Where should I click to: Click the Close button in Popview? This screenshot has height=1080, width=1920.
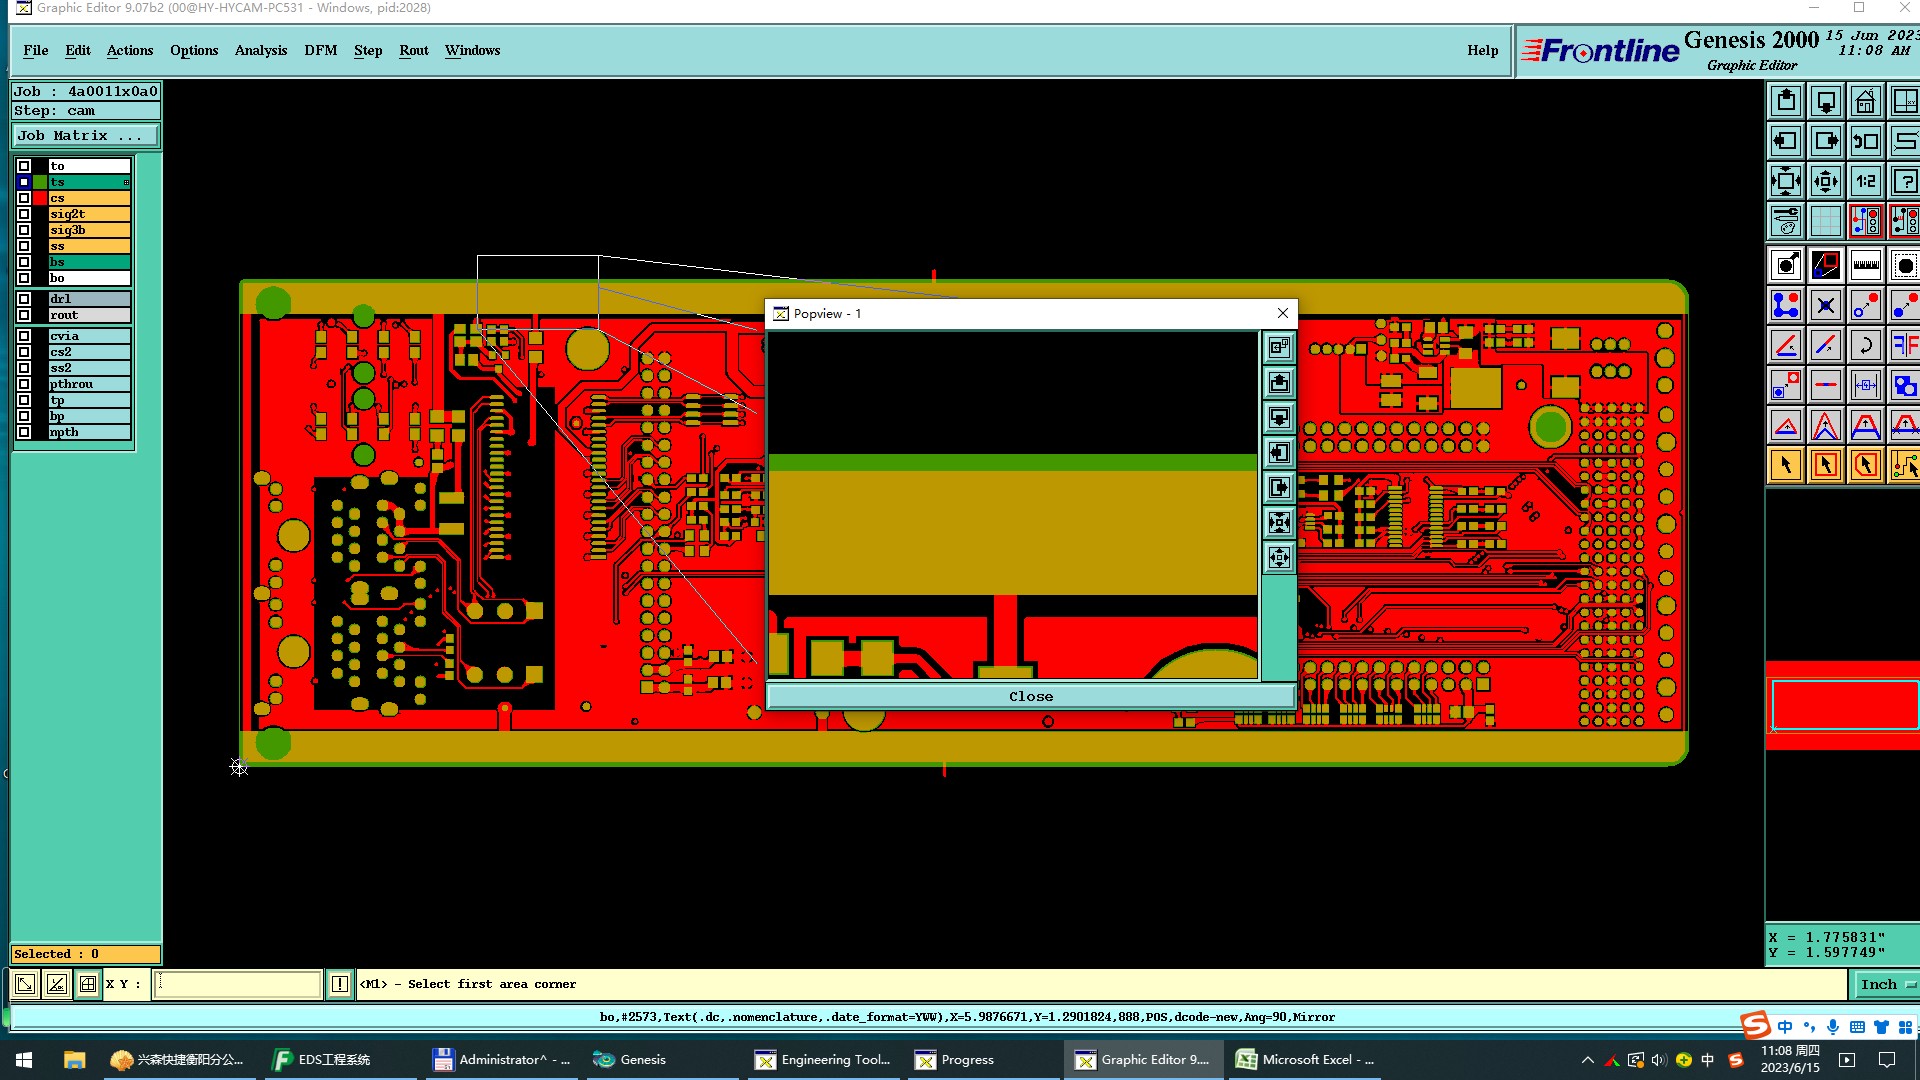point(1030,696)
